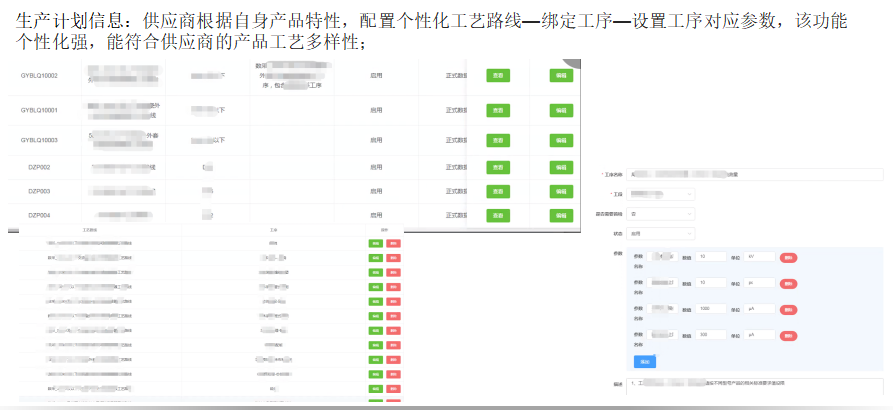This screenshot has width=893, height=414.
Task: Click the unit field showing kV
Action: click(759, 257)
